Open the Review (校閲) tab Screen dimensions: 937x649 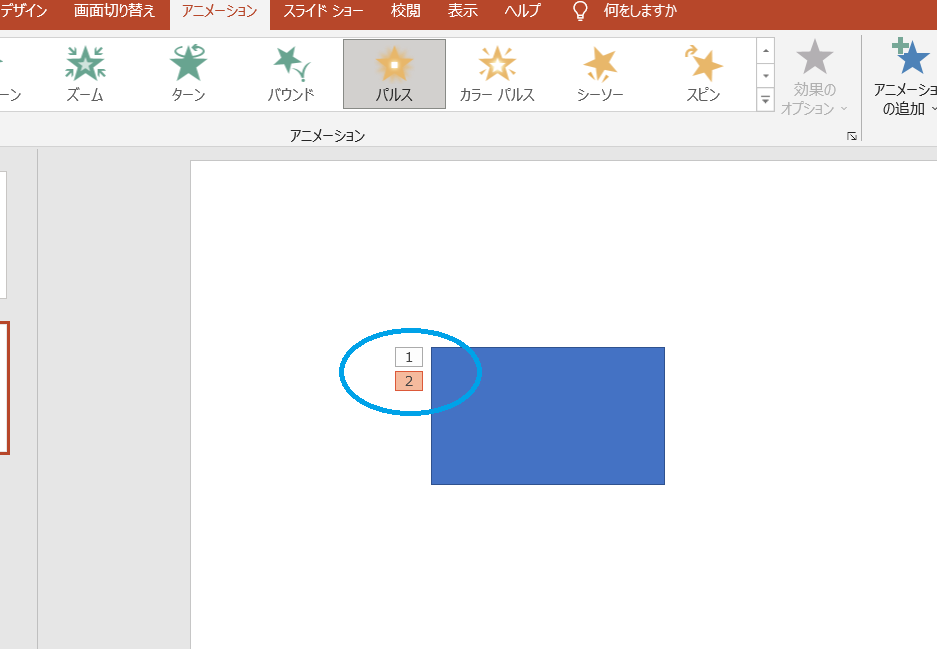click(405, 12)
